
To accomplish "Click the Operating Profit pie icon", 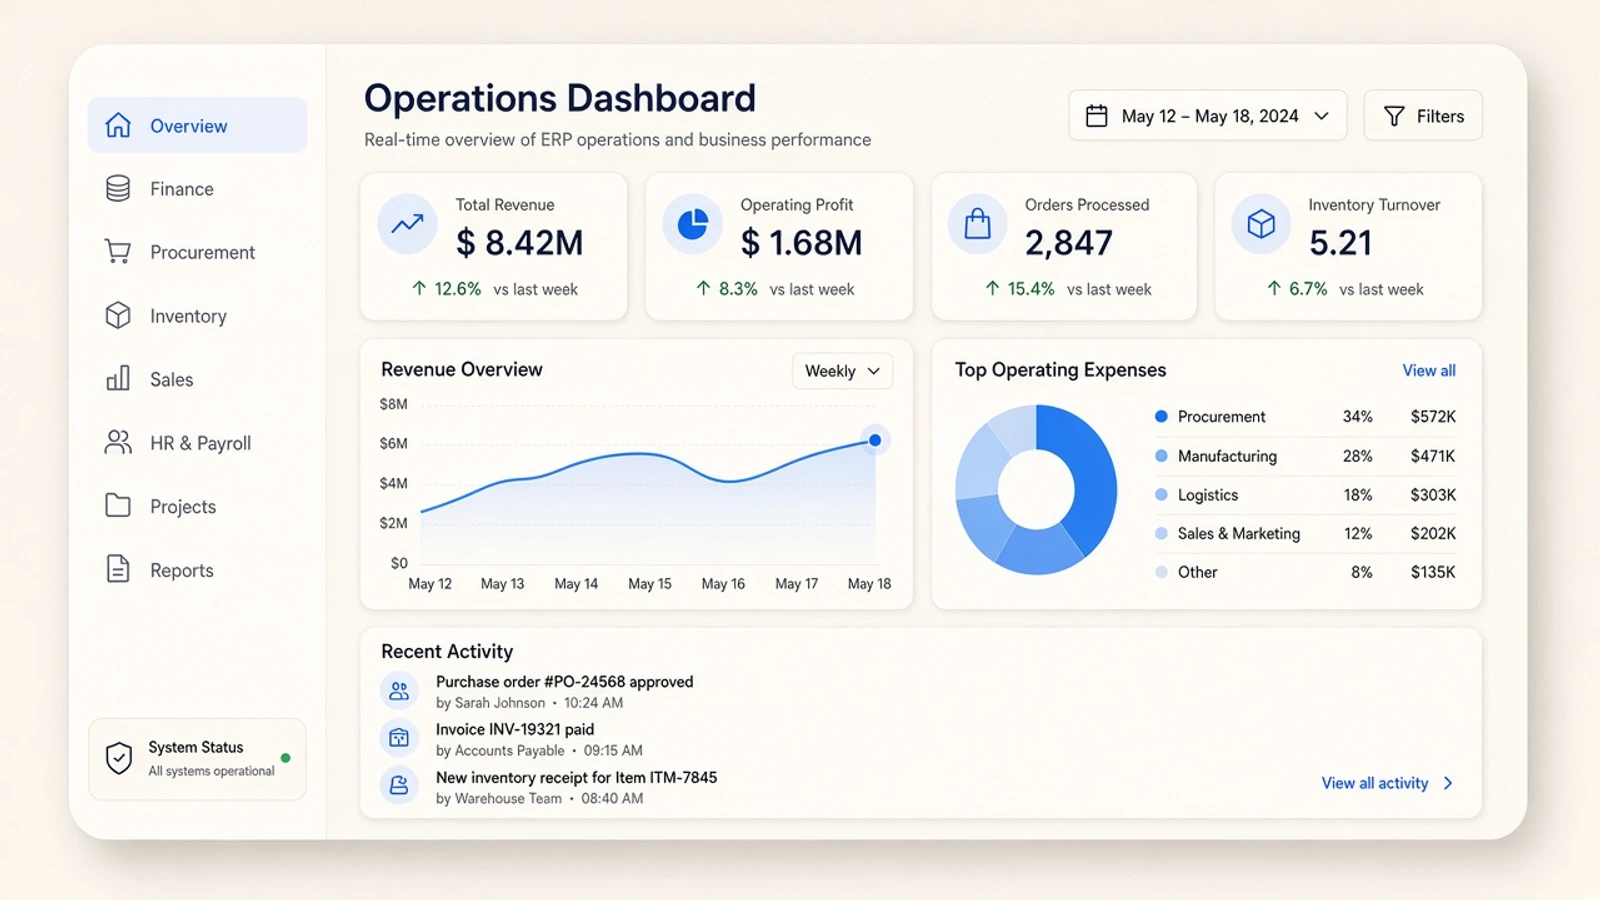I will 692,224.
